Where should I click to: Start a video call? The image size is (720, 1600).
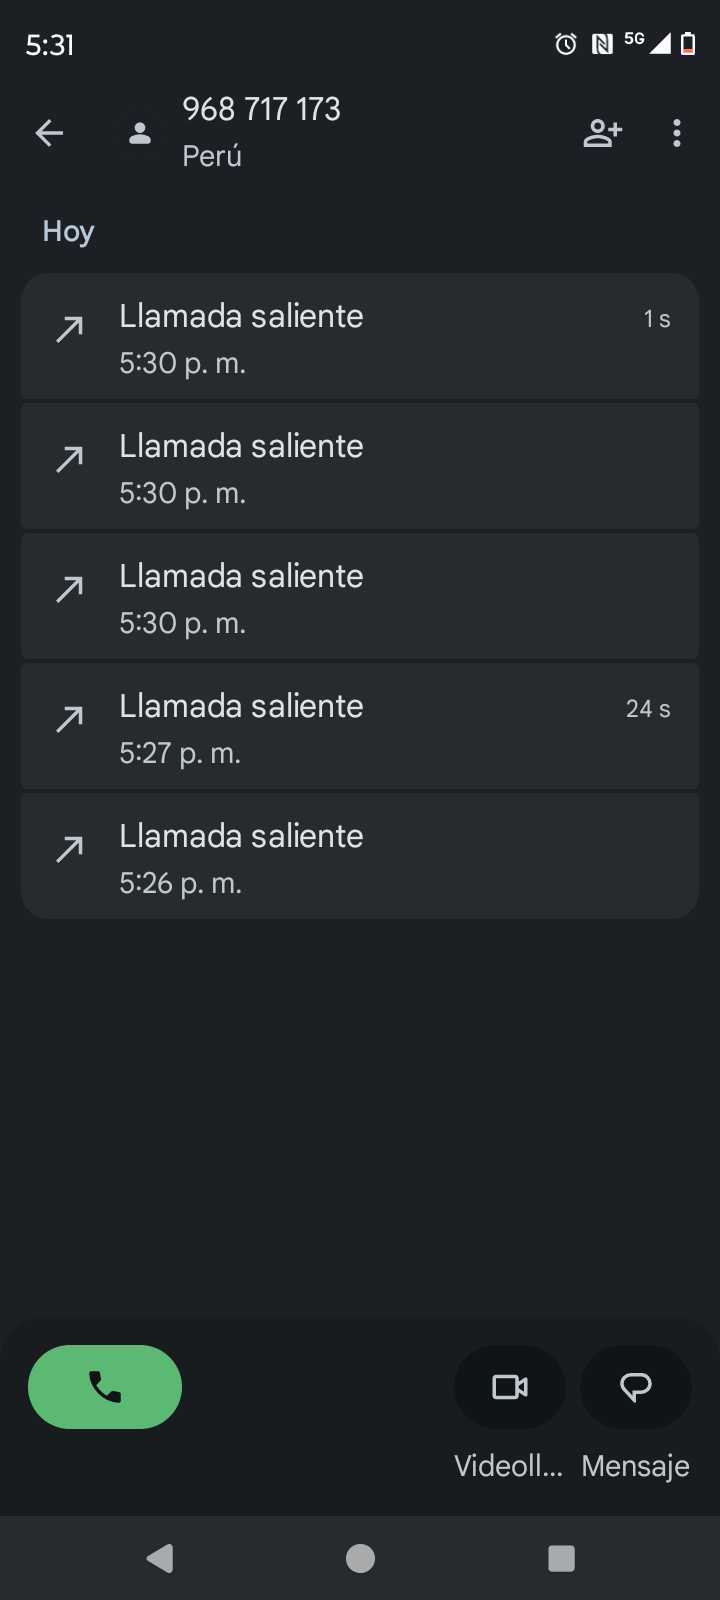tap(510, 1387)
